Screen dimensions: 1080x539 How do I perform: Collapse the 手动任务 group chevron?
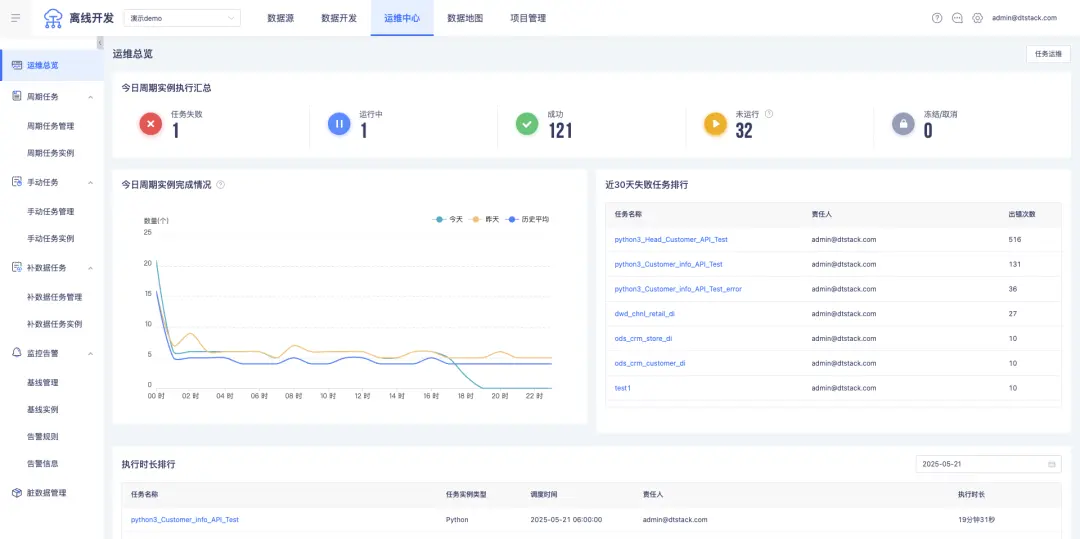pos(90,182)
